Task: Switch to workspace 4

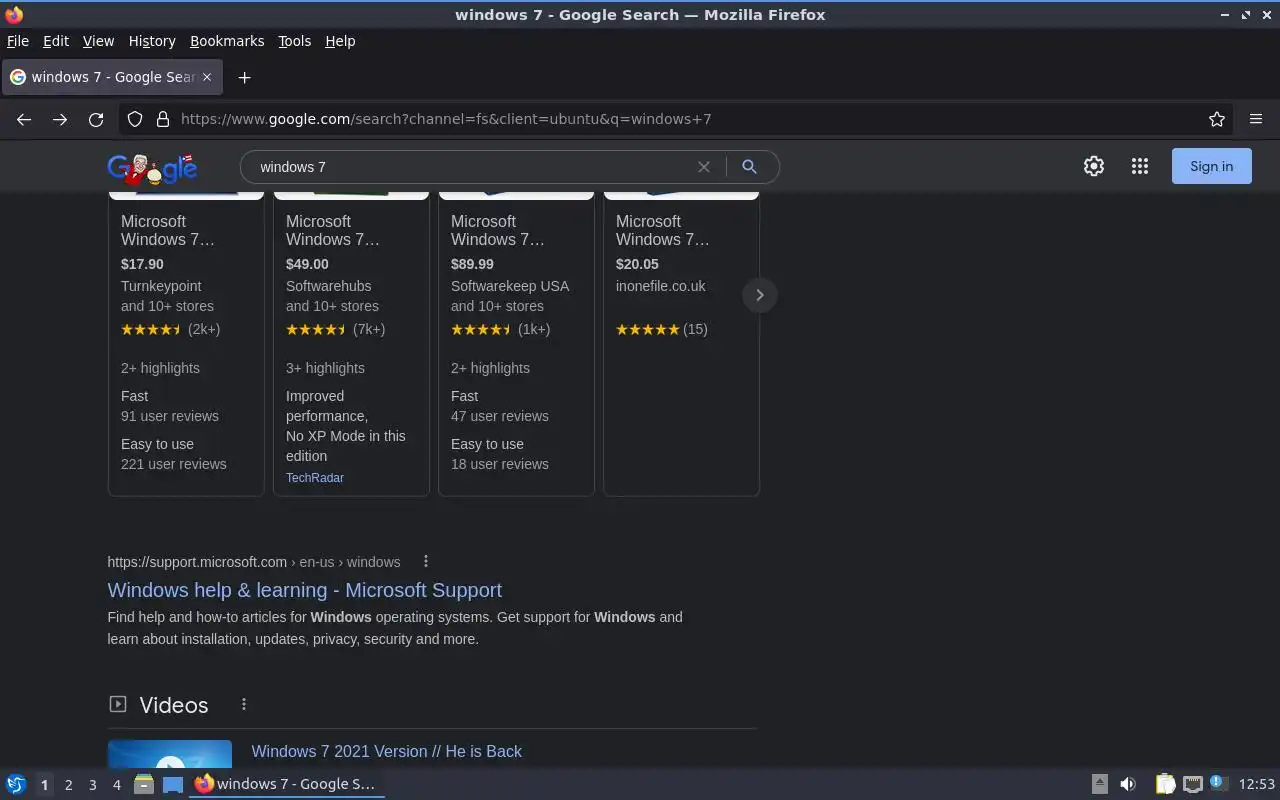Action: click(116, 785)
